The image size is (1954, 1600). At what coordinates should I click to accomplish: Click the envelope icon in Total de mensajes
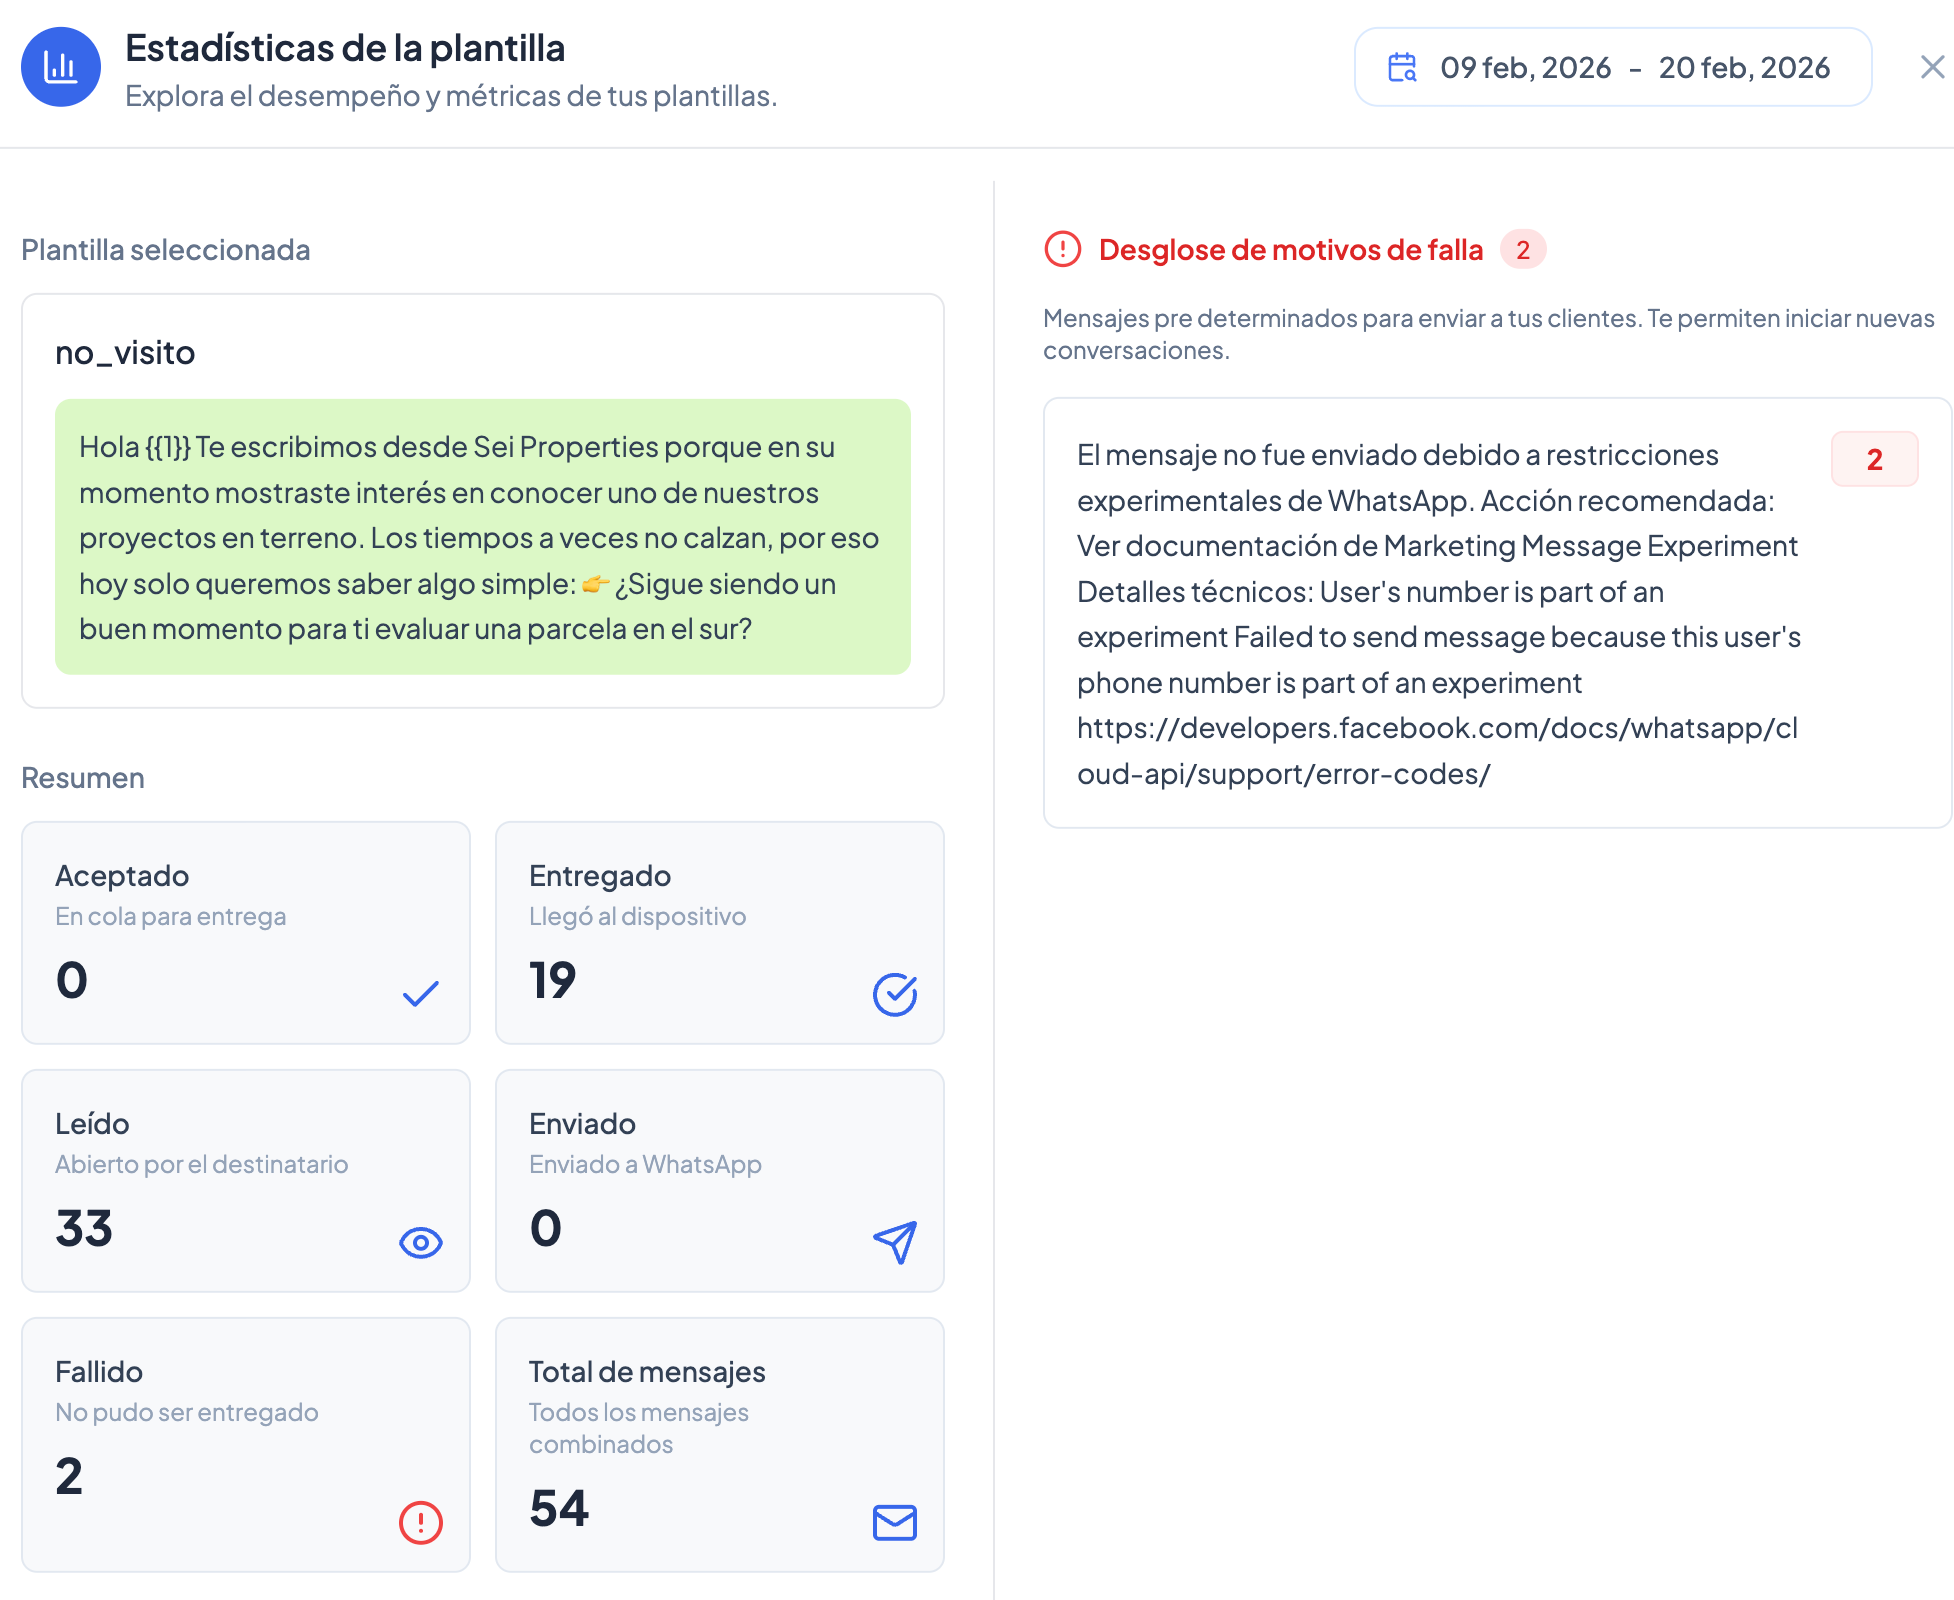pyautogui.click(x=895, y=1522)
